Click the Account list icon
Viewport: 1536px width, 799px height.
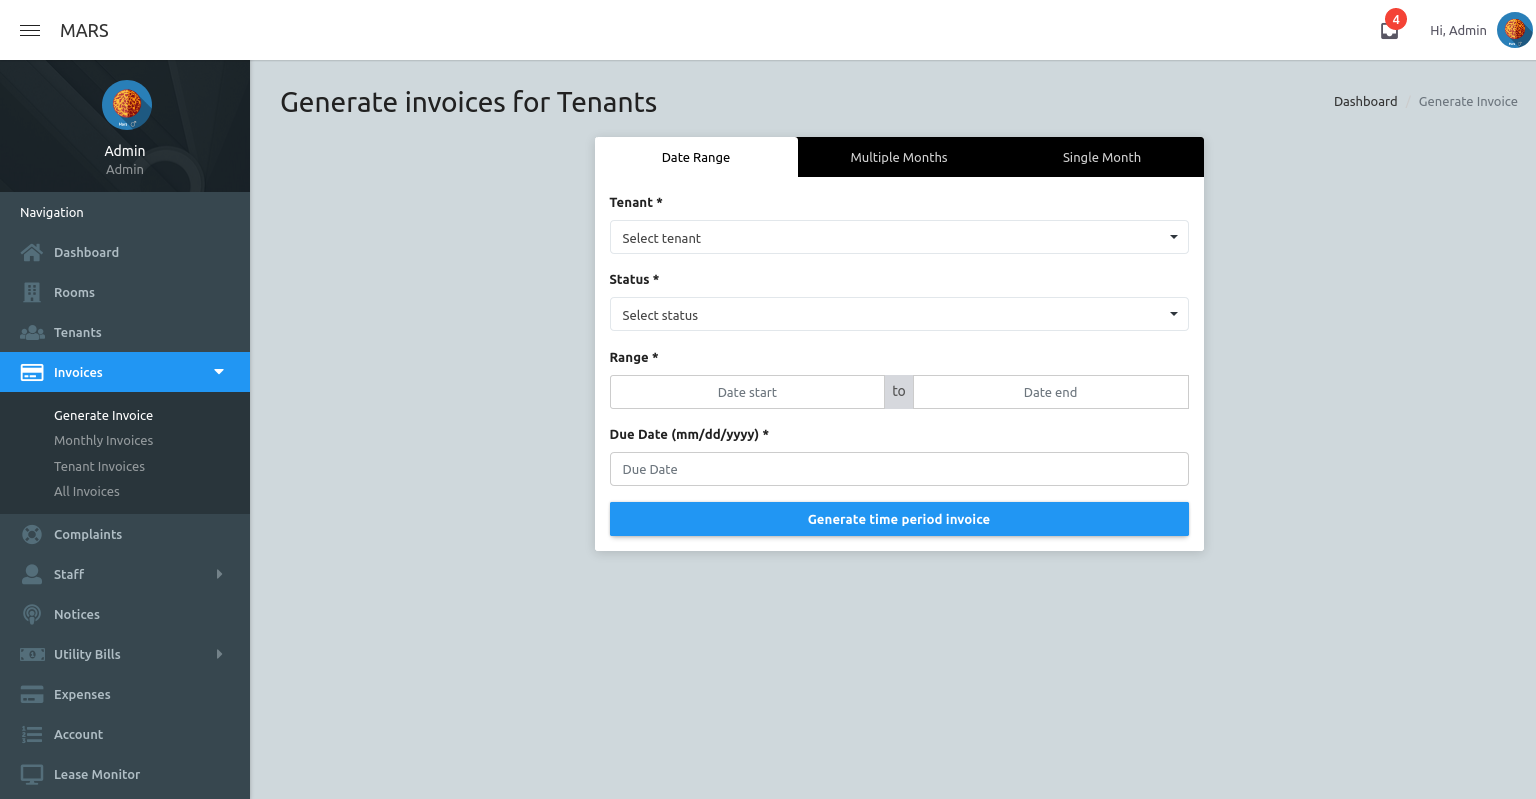tap(30, 734)
